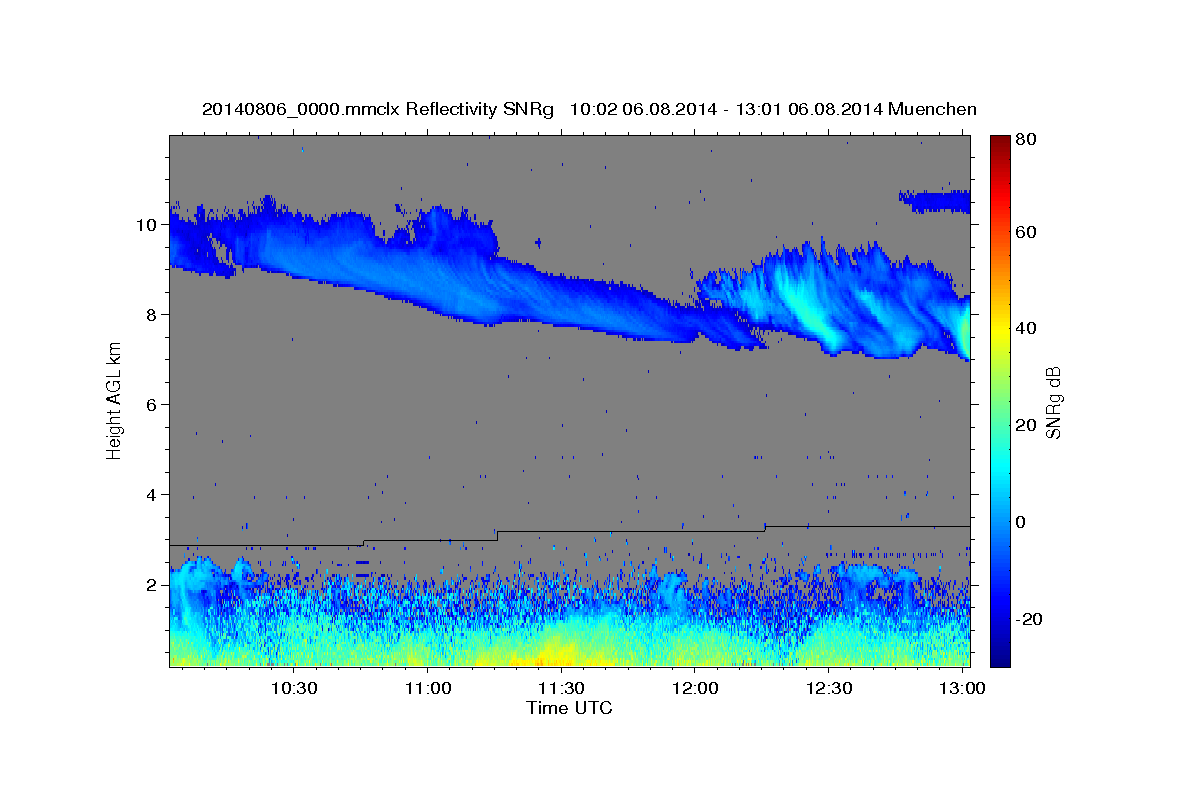Click the 'Height AGL km' axis label

pos(115,401)
